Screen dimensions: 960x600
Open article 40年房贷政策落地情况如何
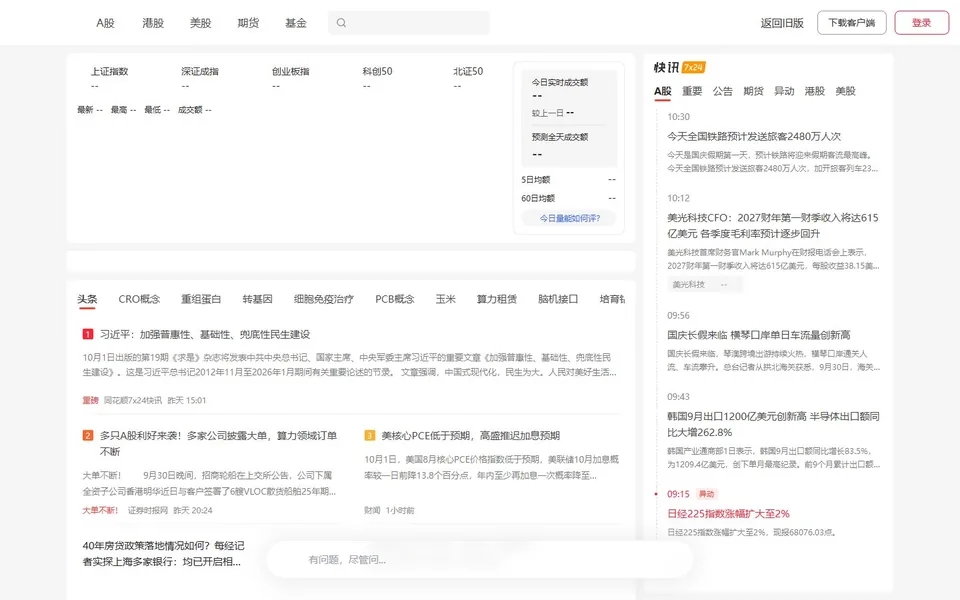(163, 553)
